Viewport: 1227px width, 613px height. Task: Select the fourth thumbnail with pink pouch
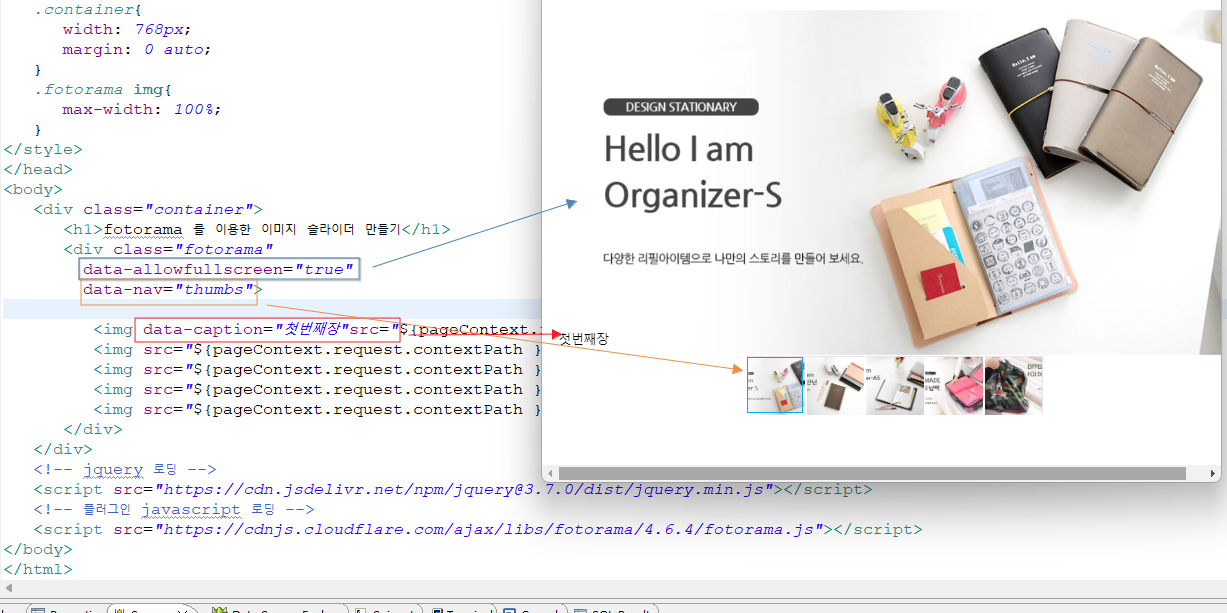coord(954,385)
